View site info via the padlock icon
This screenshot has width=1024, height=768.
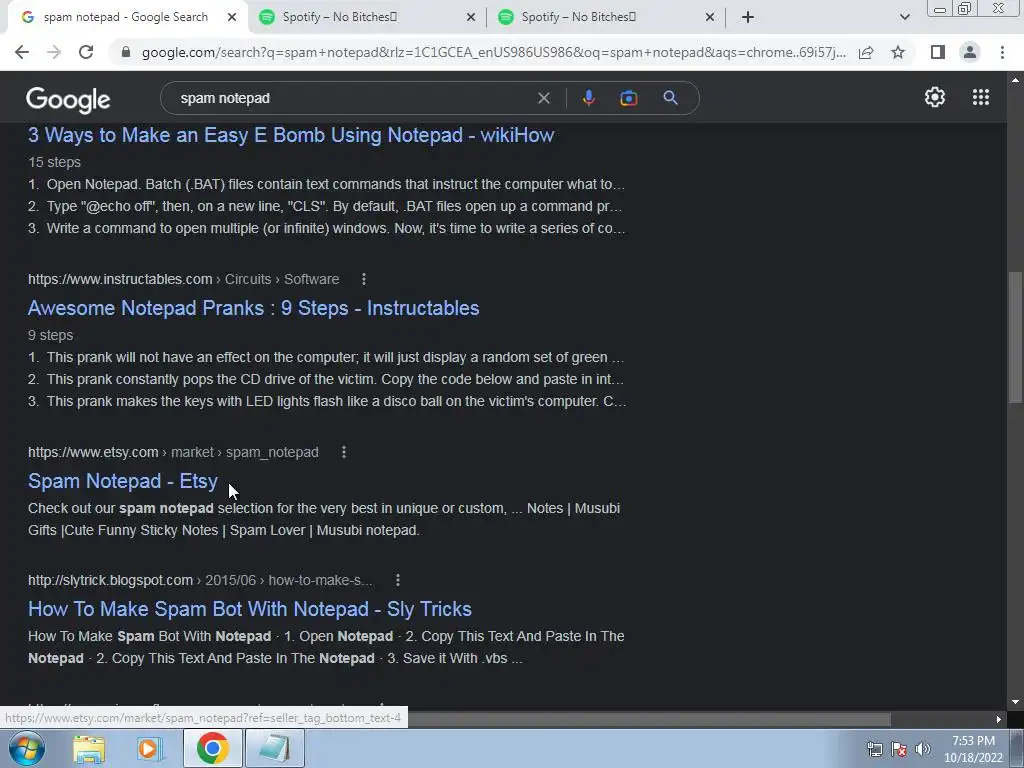click(x=126, y=52)
